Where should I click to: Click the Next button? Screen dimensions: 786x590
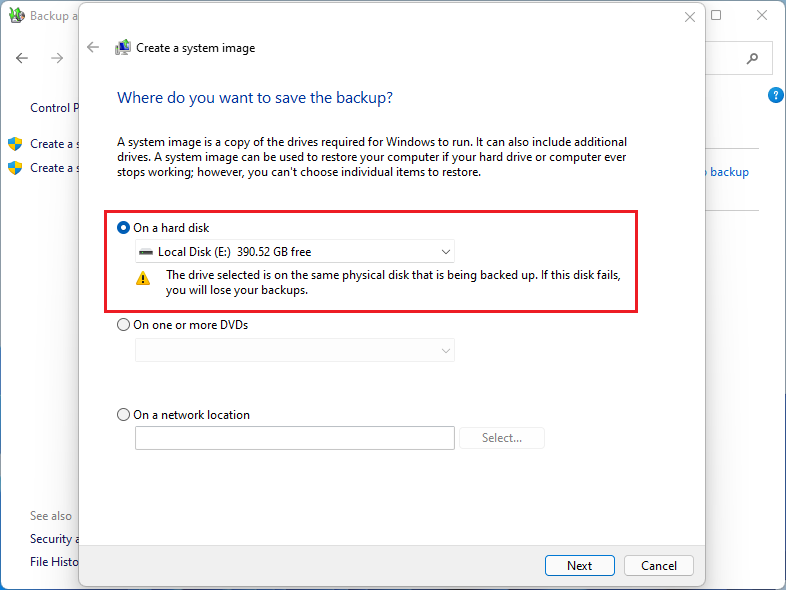580,565
